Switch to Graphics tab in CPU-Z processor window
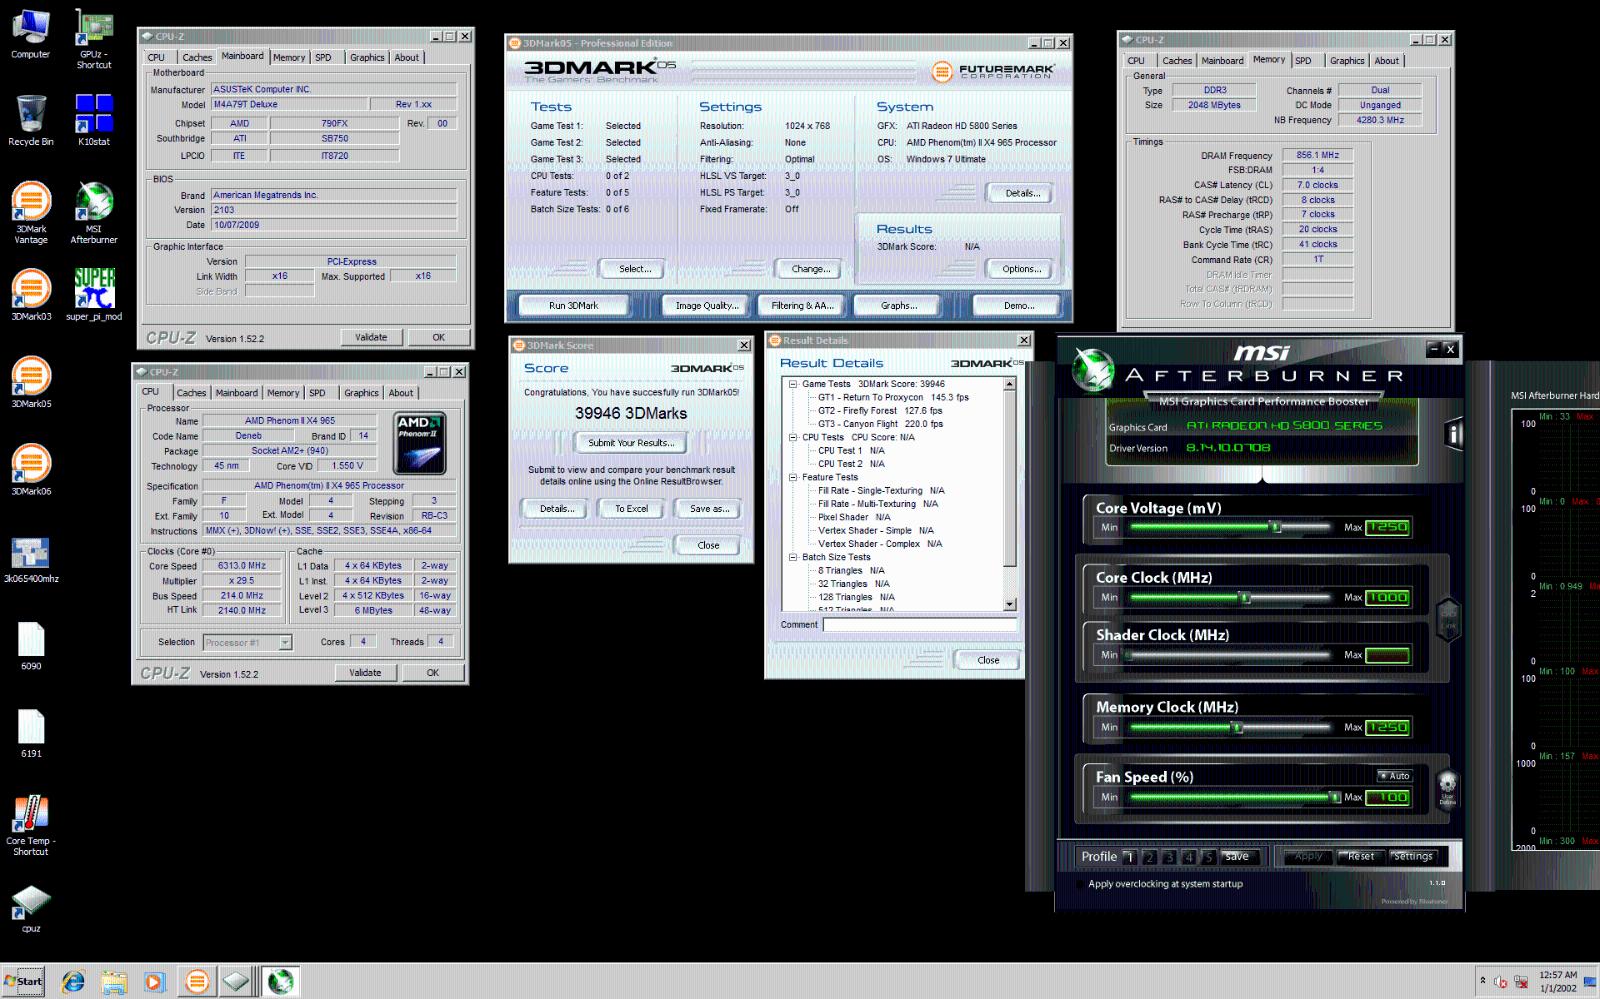Viewport: 1600px width, 999px height. click(x=361, y=393)
